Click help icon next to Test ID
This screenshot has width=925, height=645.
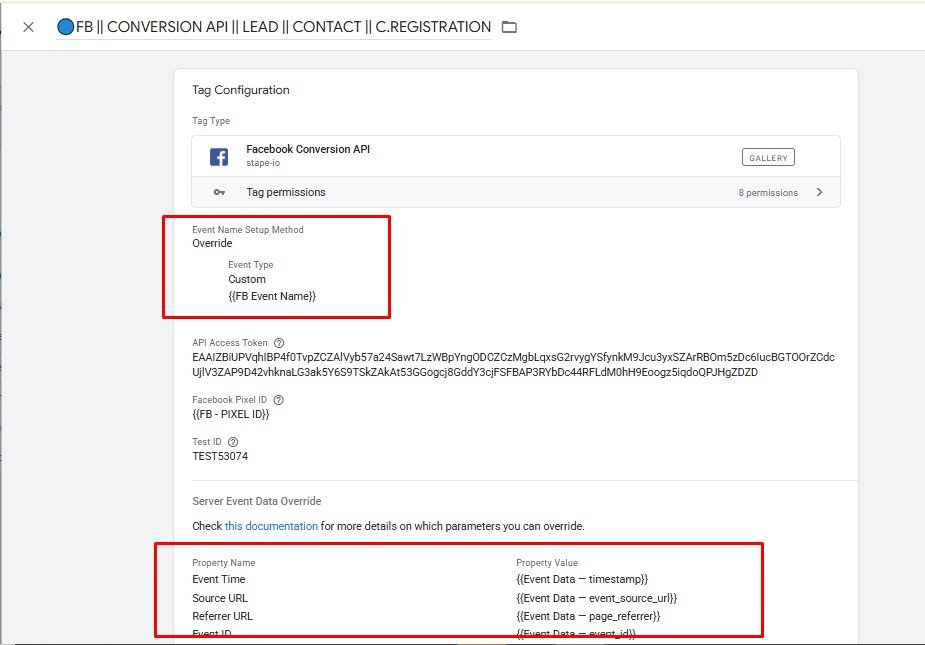[x=233, y=442]
